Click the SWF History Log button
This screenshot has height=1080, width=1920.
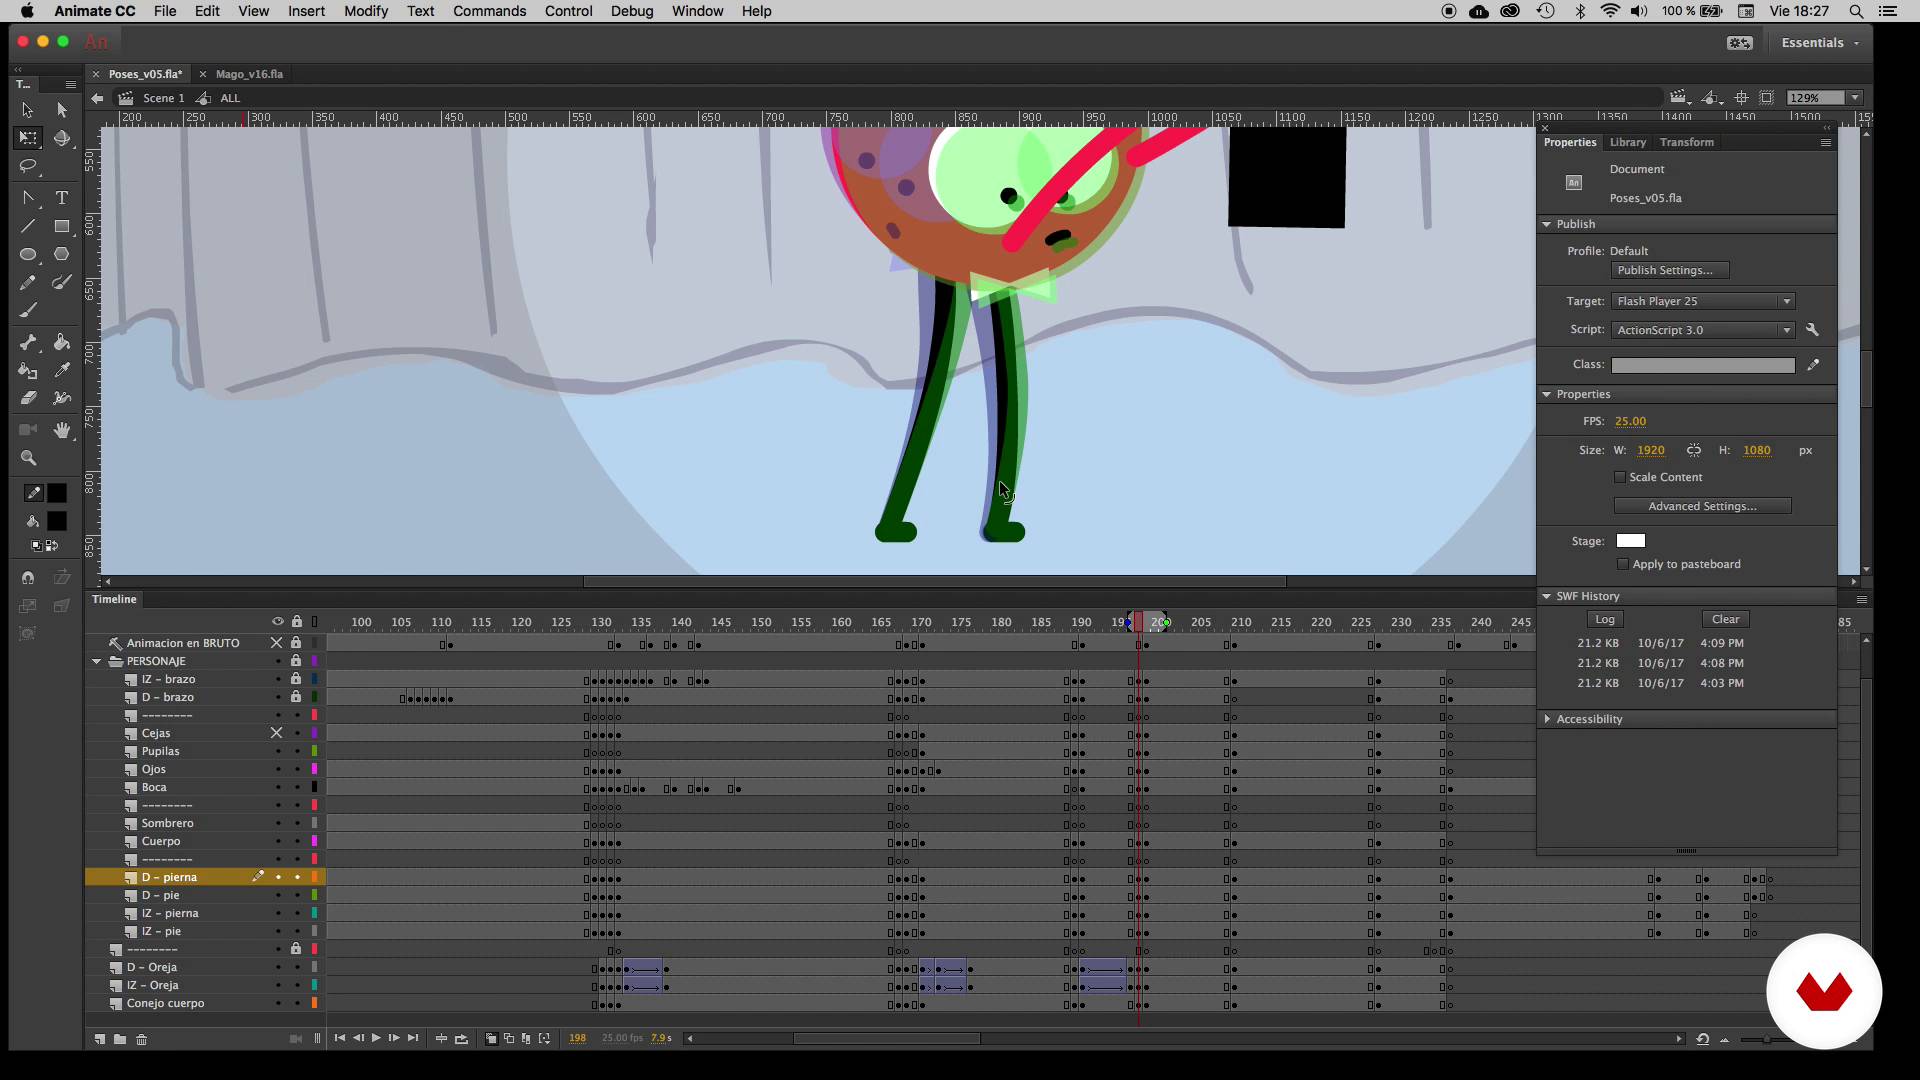click(1604, 620)
